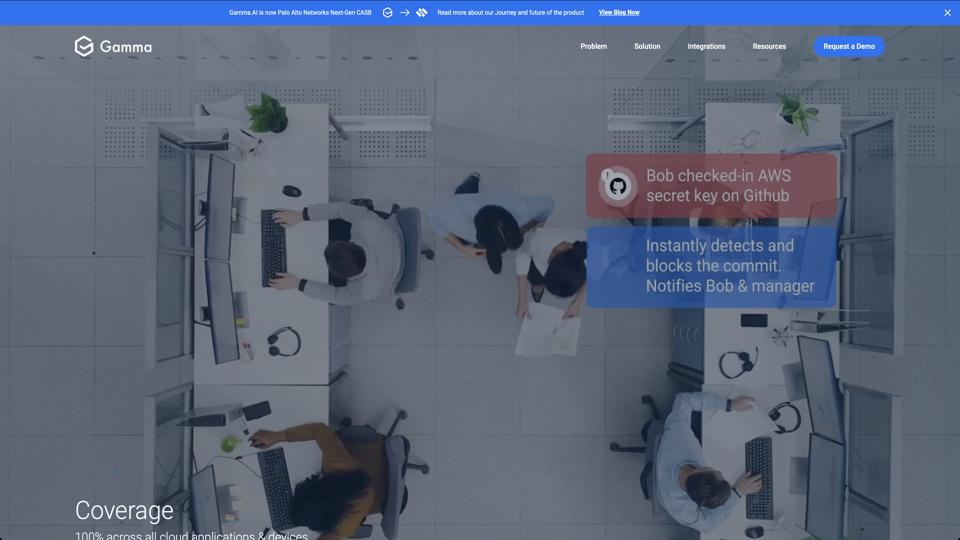Dismiss the announcement banner with the X
The image size is (960, 540).
[x=947, y=13]
